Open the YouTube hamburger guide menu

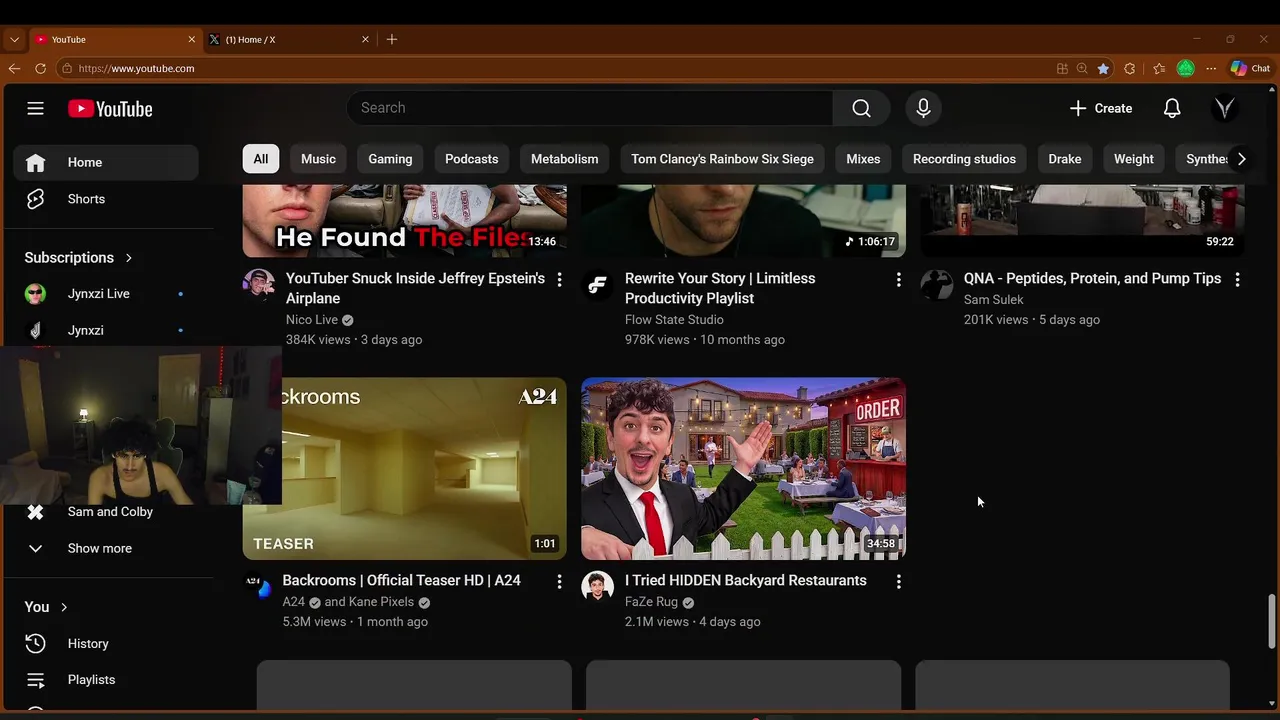(35, 108)
